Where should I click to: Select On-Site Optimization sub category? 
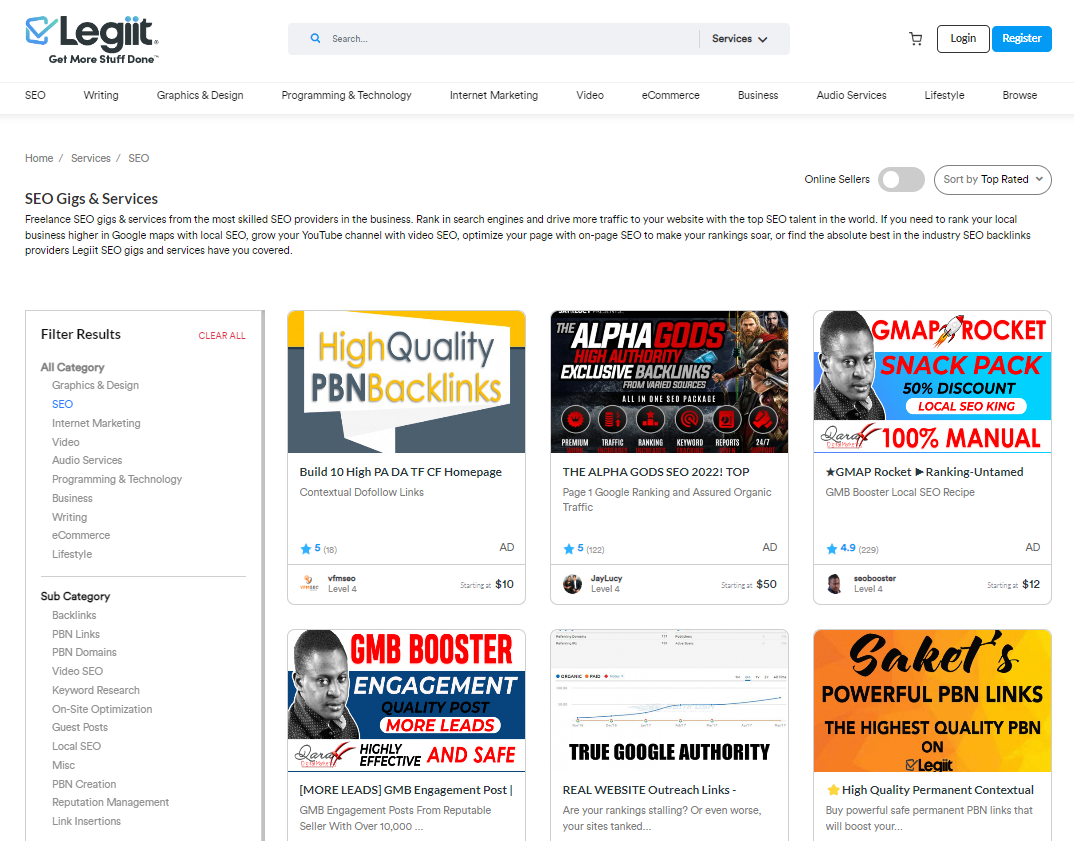coord(102,709)
